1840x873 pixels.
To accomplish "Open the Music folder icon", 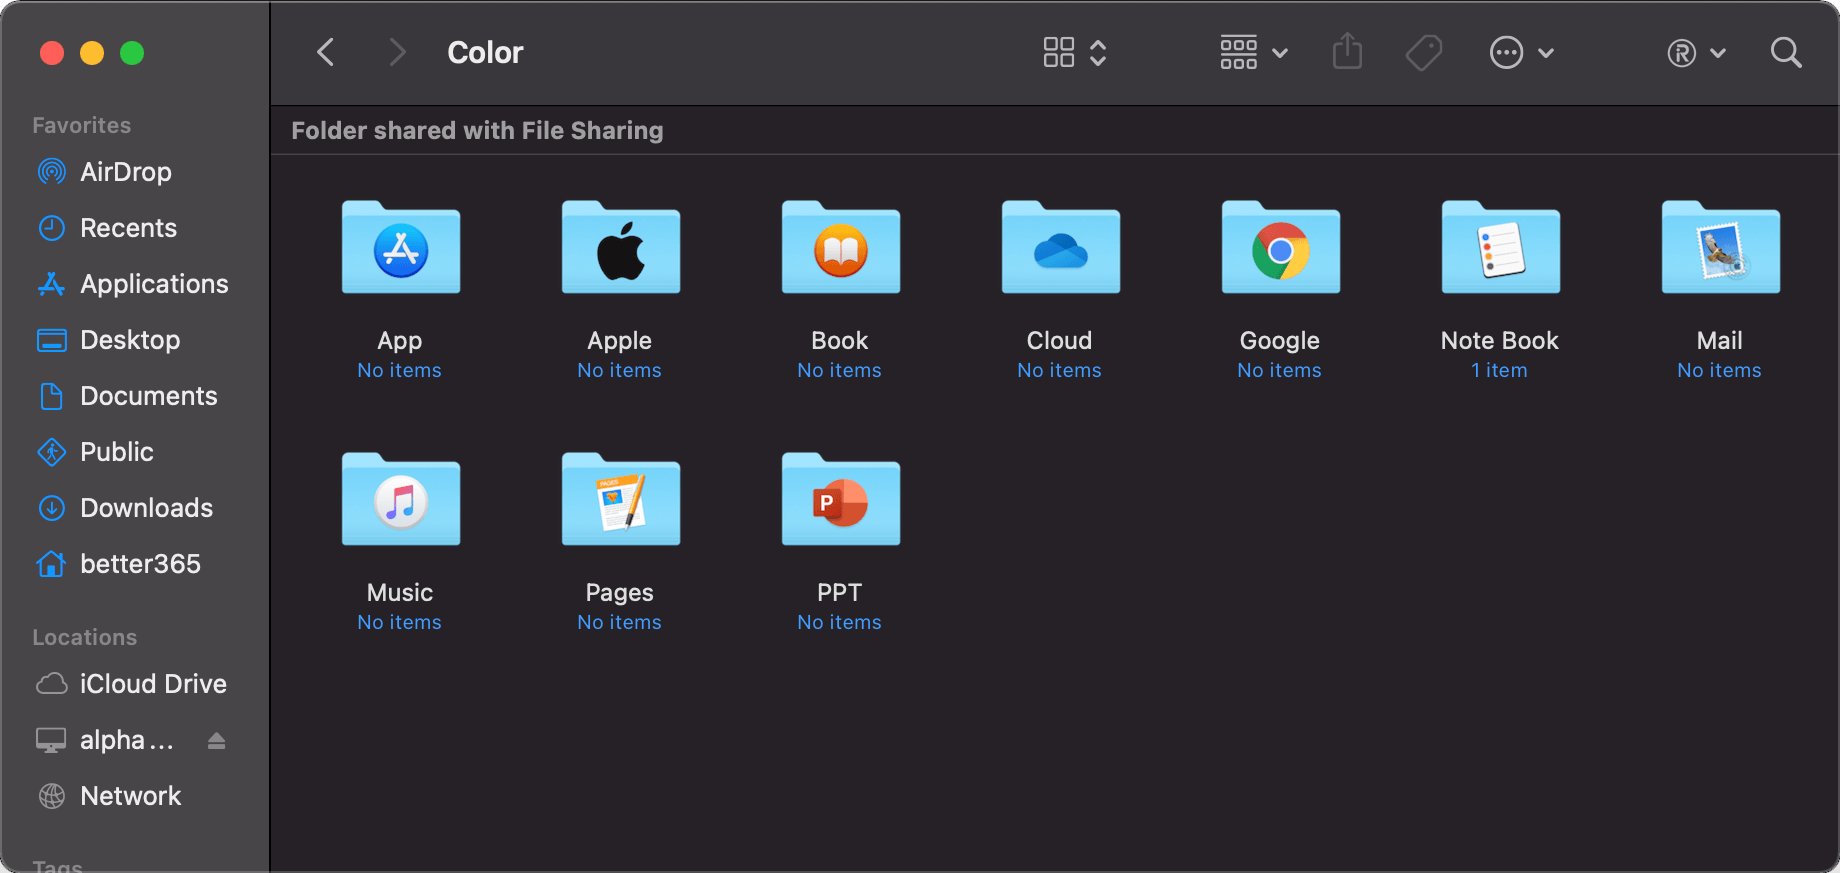I will (400, 501).
